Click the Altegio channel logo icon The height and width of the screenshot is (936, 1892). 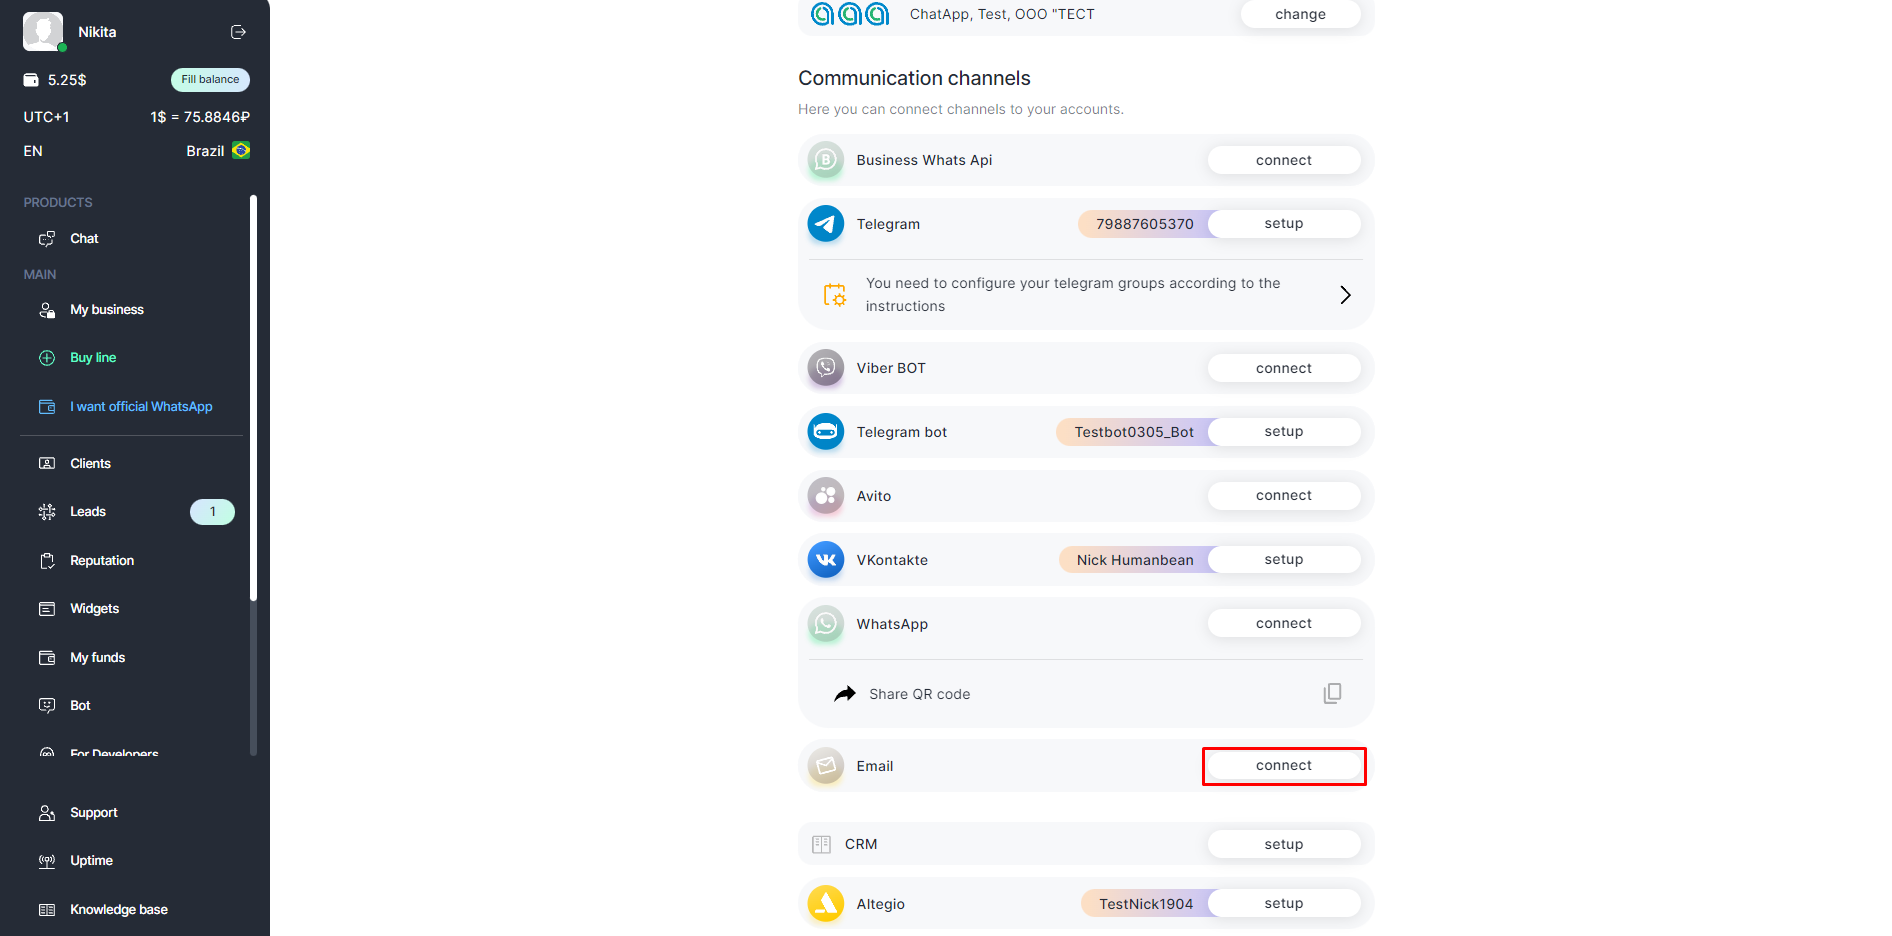[825, 904]
